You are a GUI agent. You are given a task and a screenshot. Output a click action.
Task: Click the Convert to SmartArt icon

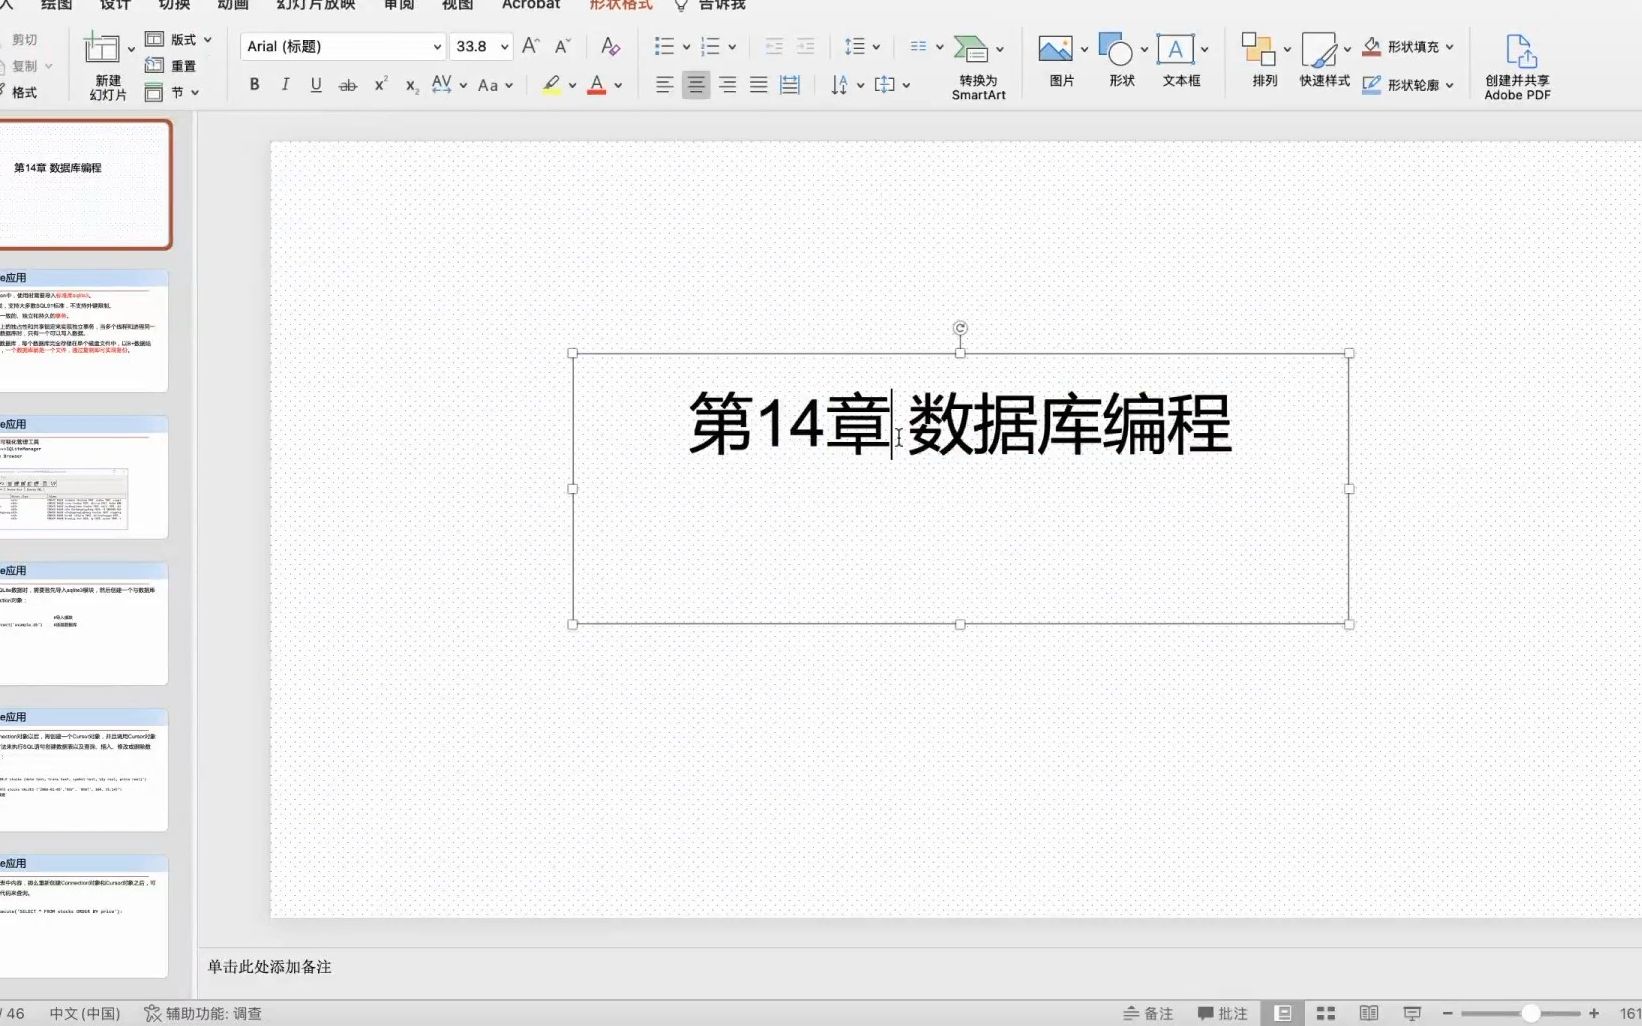tap(970, 48)
